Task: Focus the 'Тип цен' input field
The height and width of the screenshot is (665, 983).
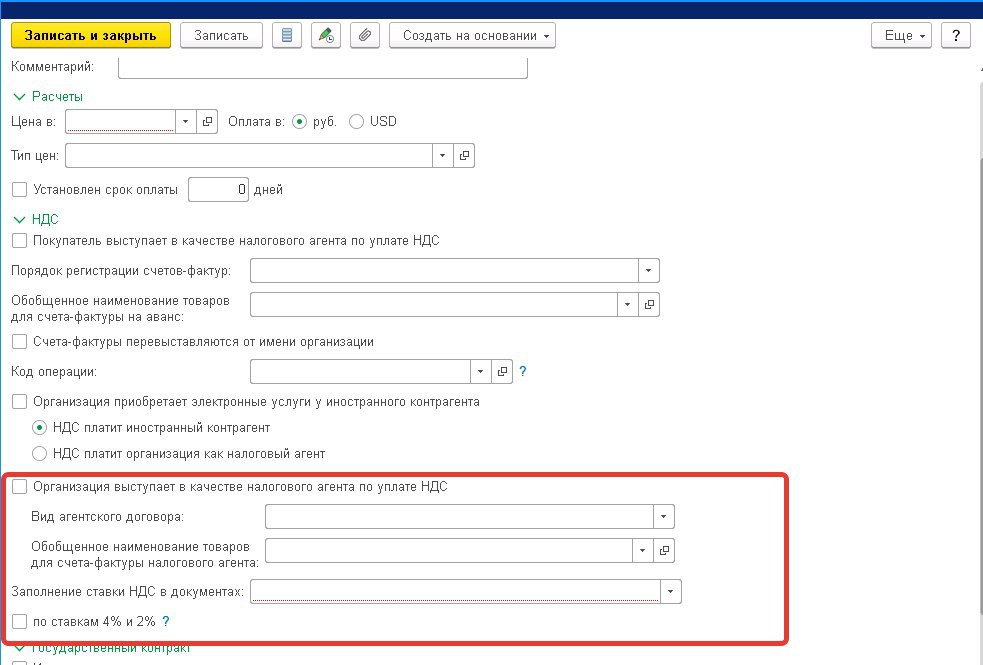Action: pyautogui.click(x=249, y=155)
